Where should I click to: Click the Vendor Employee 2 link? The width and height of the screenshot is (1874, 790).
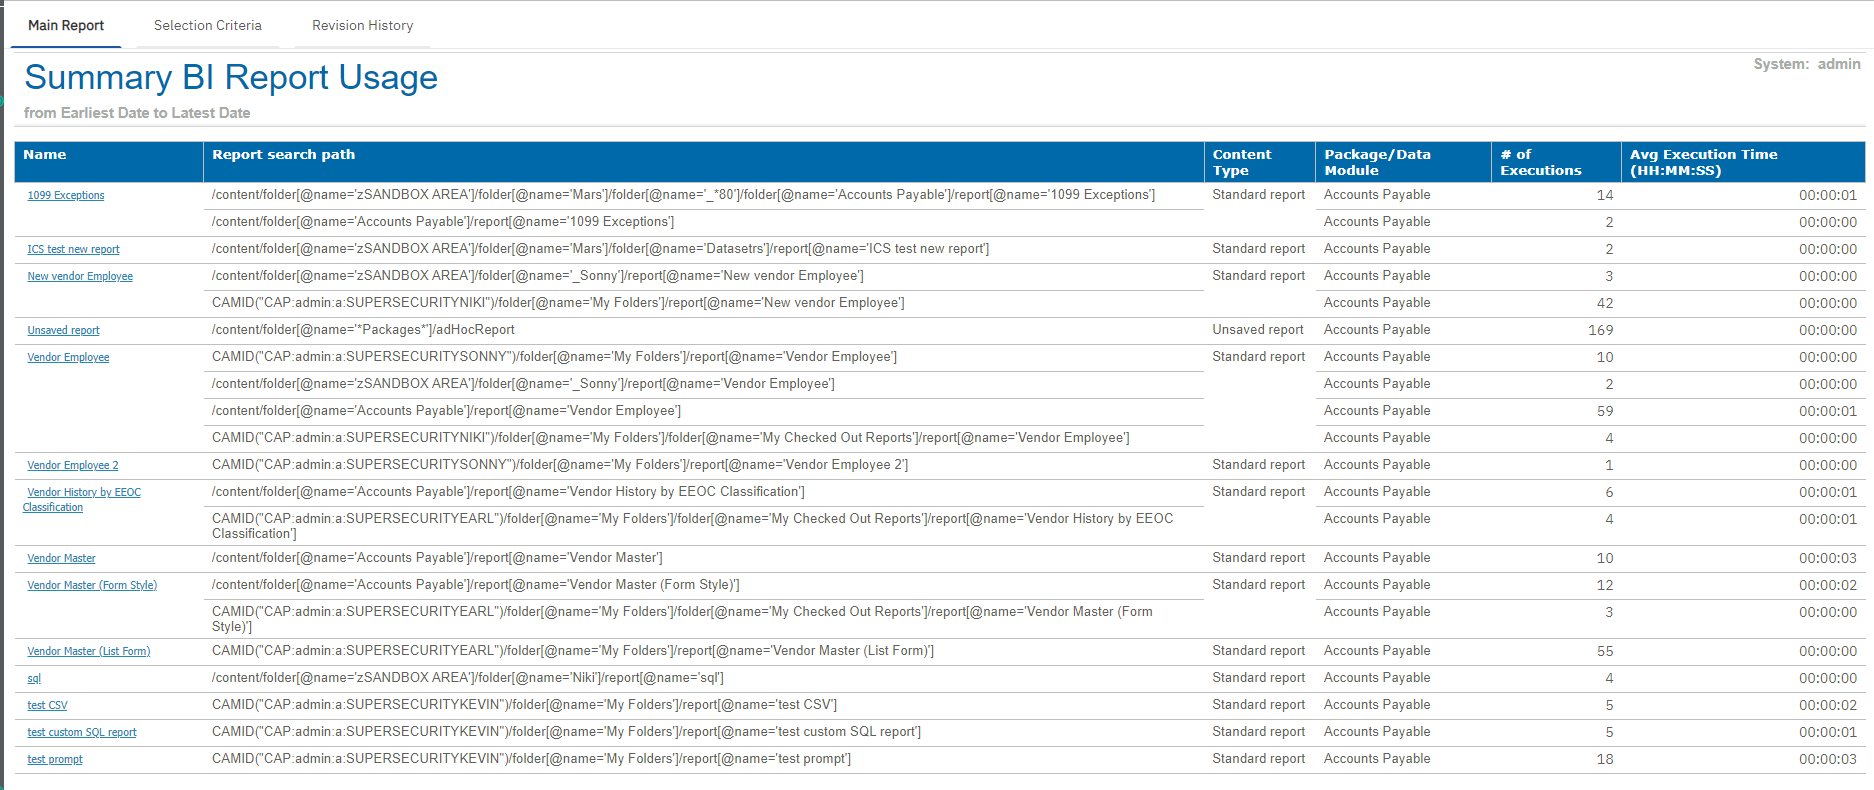72,466
